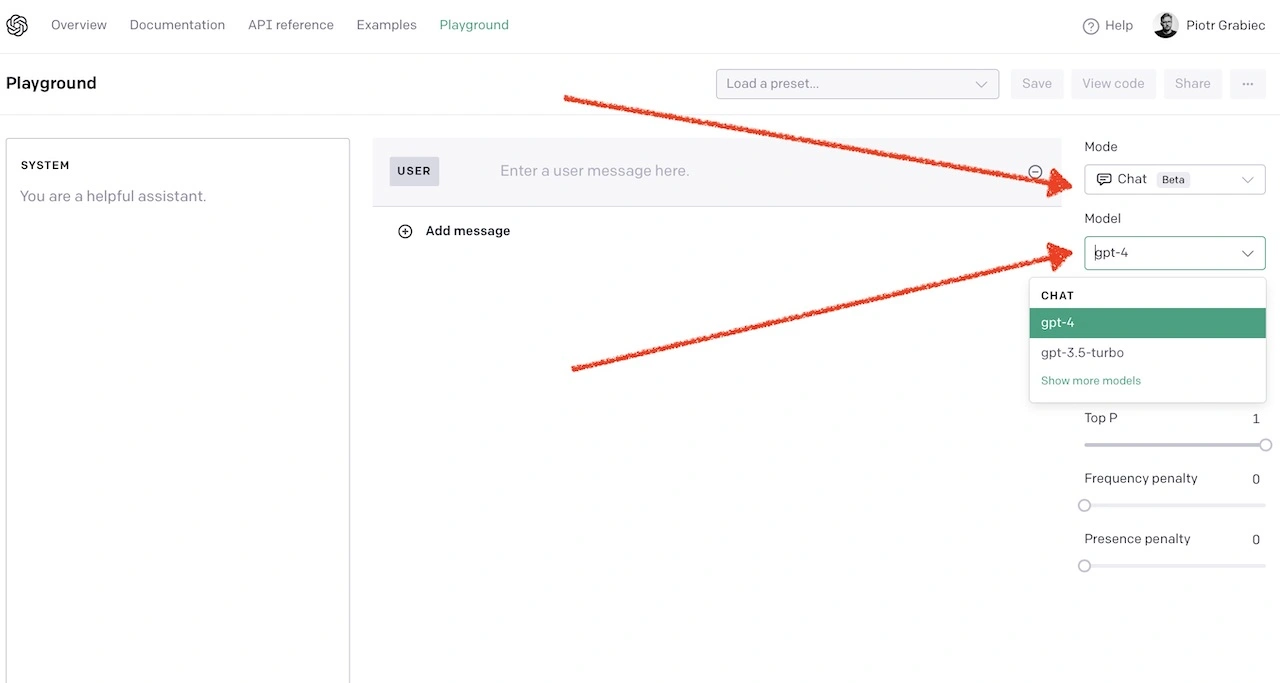Screen dimensions: 1280x683
Task: Open the View code button
Action: (x=1113, y=84)
